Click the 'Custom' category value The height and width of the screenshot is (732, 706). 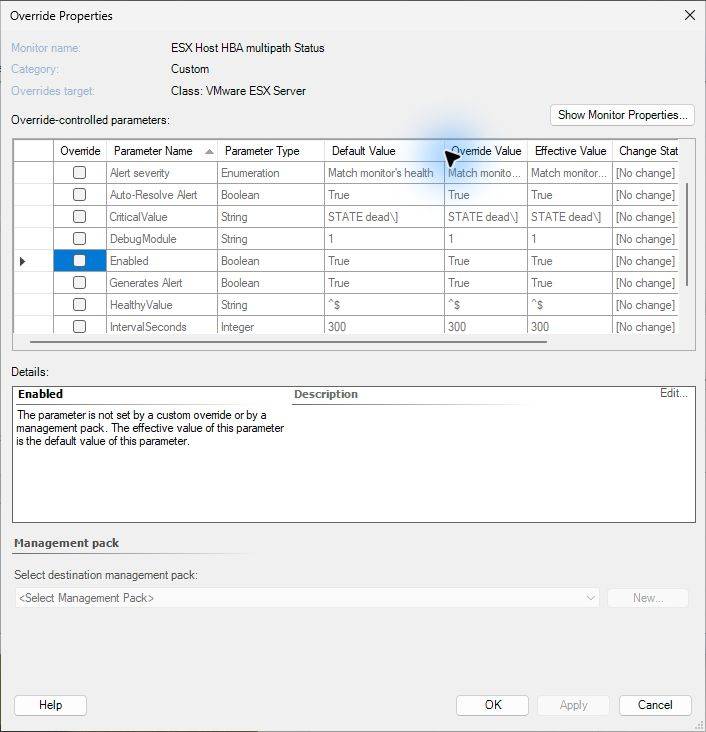190,69
